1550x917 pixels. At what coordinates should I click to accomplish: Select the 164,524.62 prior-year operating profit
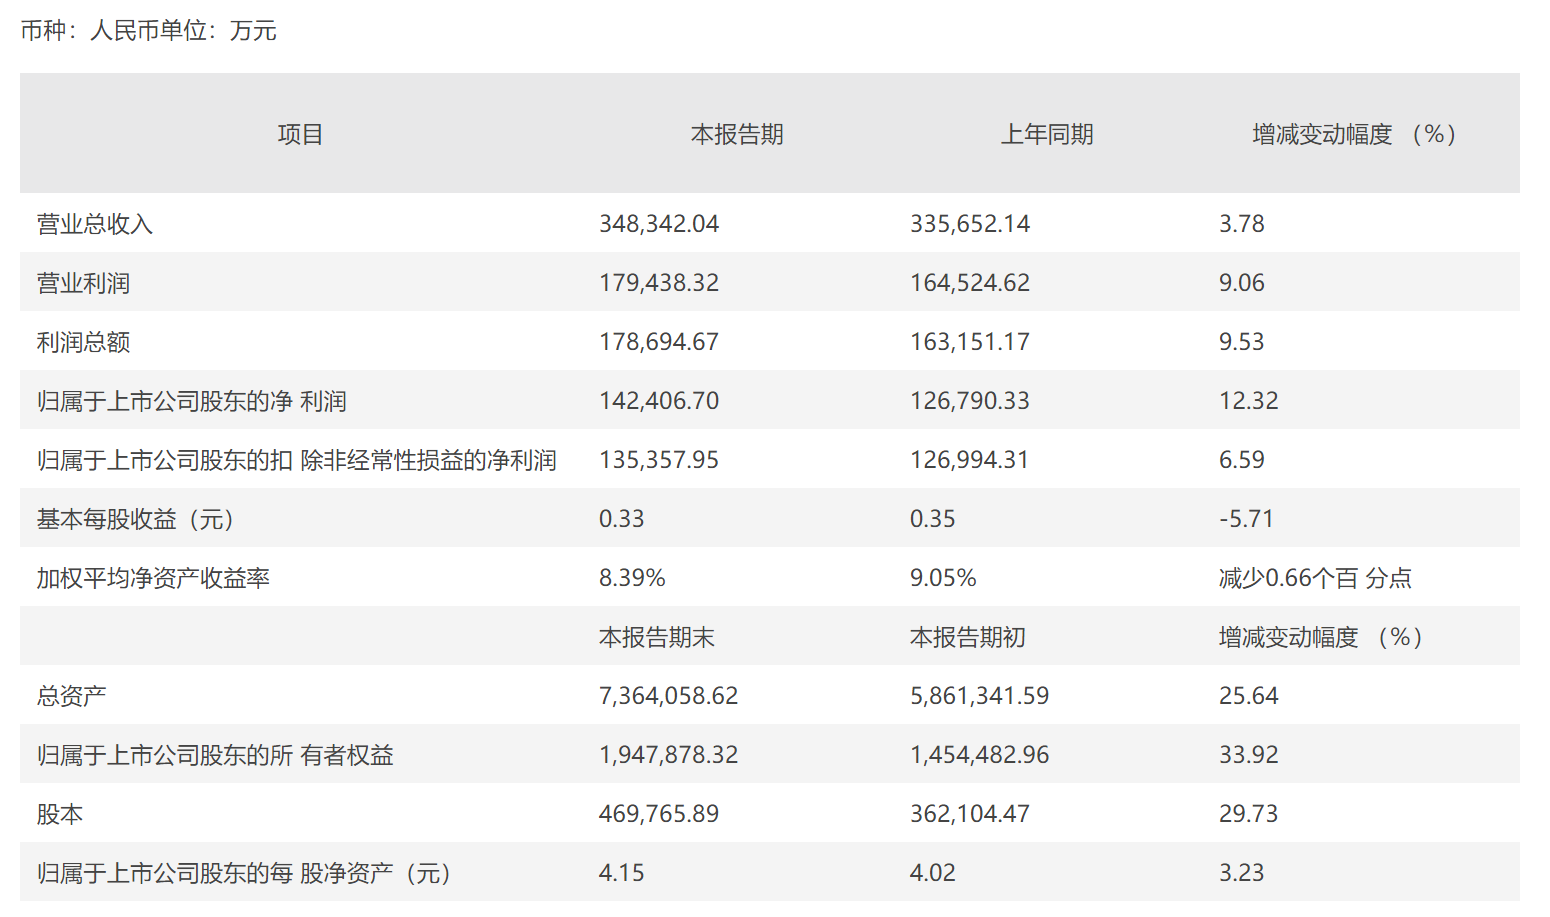[970, 283]
